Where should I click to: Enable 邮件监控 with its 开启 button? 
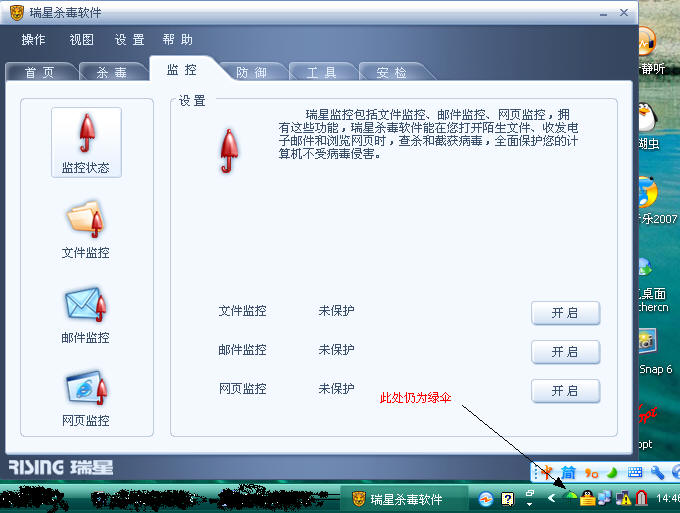pyautogui.click(x=566, y=352)
